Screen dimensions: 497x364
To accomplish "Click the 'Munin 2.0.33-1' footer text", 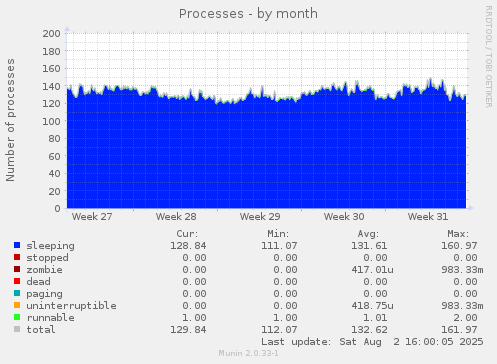I will (x=248, y=353).
